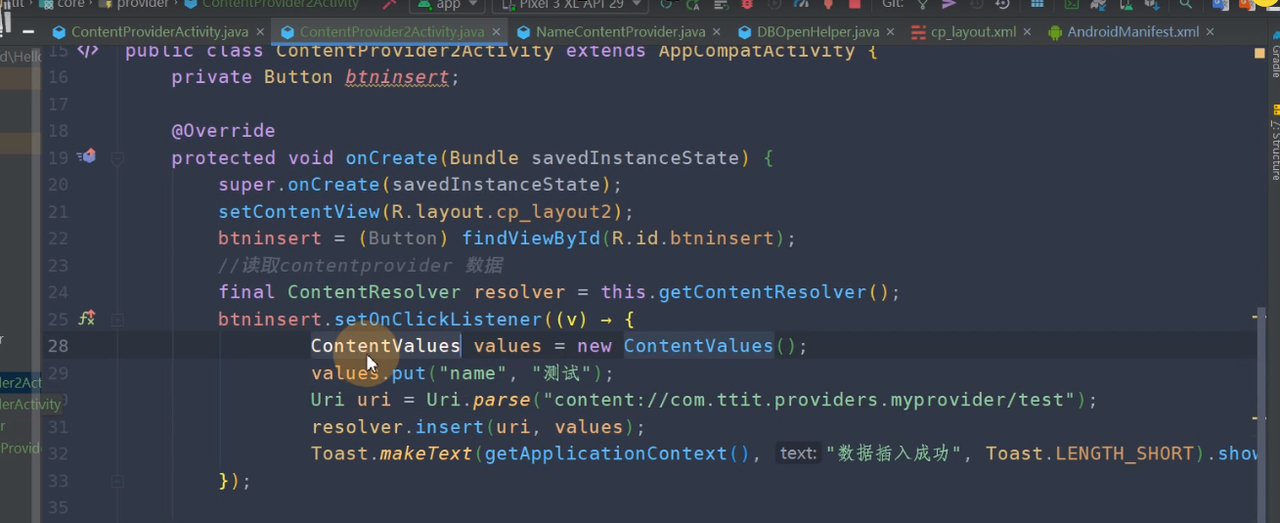The height and width of the screenshot is (523, 1280).
Task: Click savedInstanceState parameter in the onCreate signature
Action: [636, 158]
